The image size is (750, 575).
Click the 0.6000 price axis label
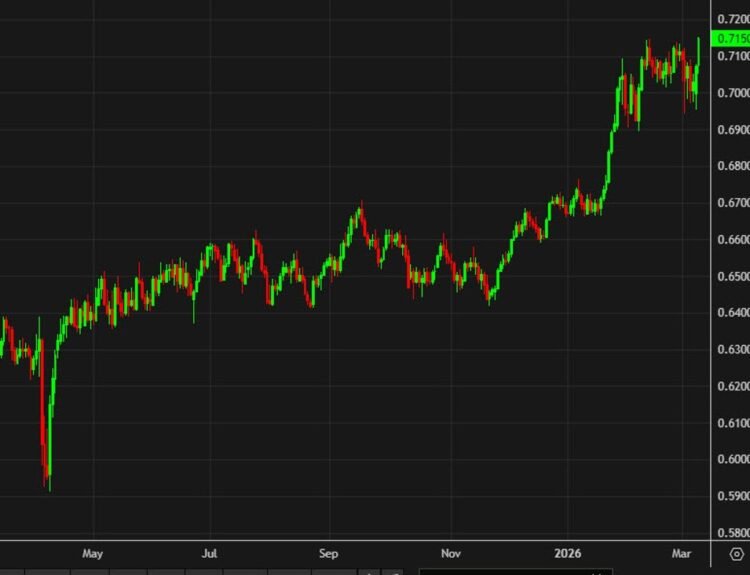[x=733, y=459]
